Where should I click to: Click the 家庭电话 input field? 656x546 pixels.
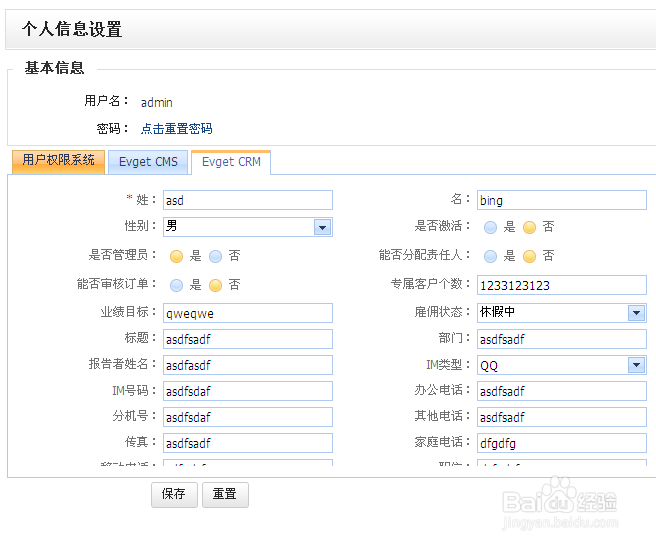click(x=561, y=443)
